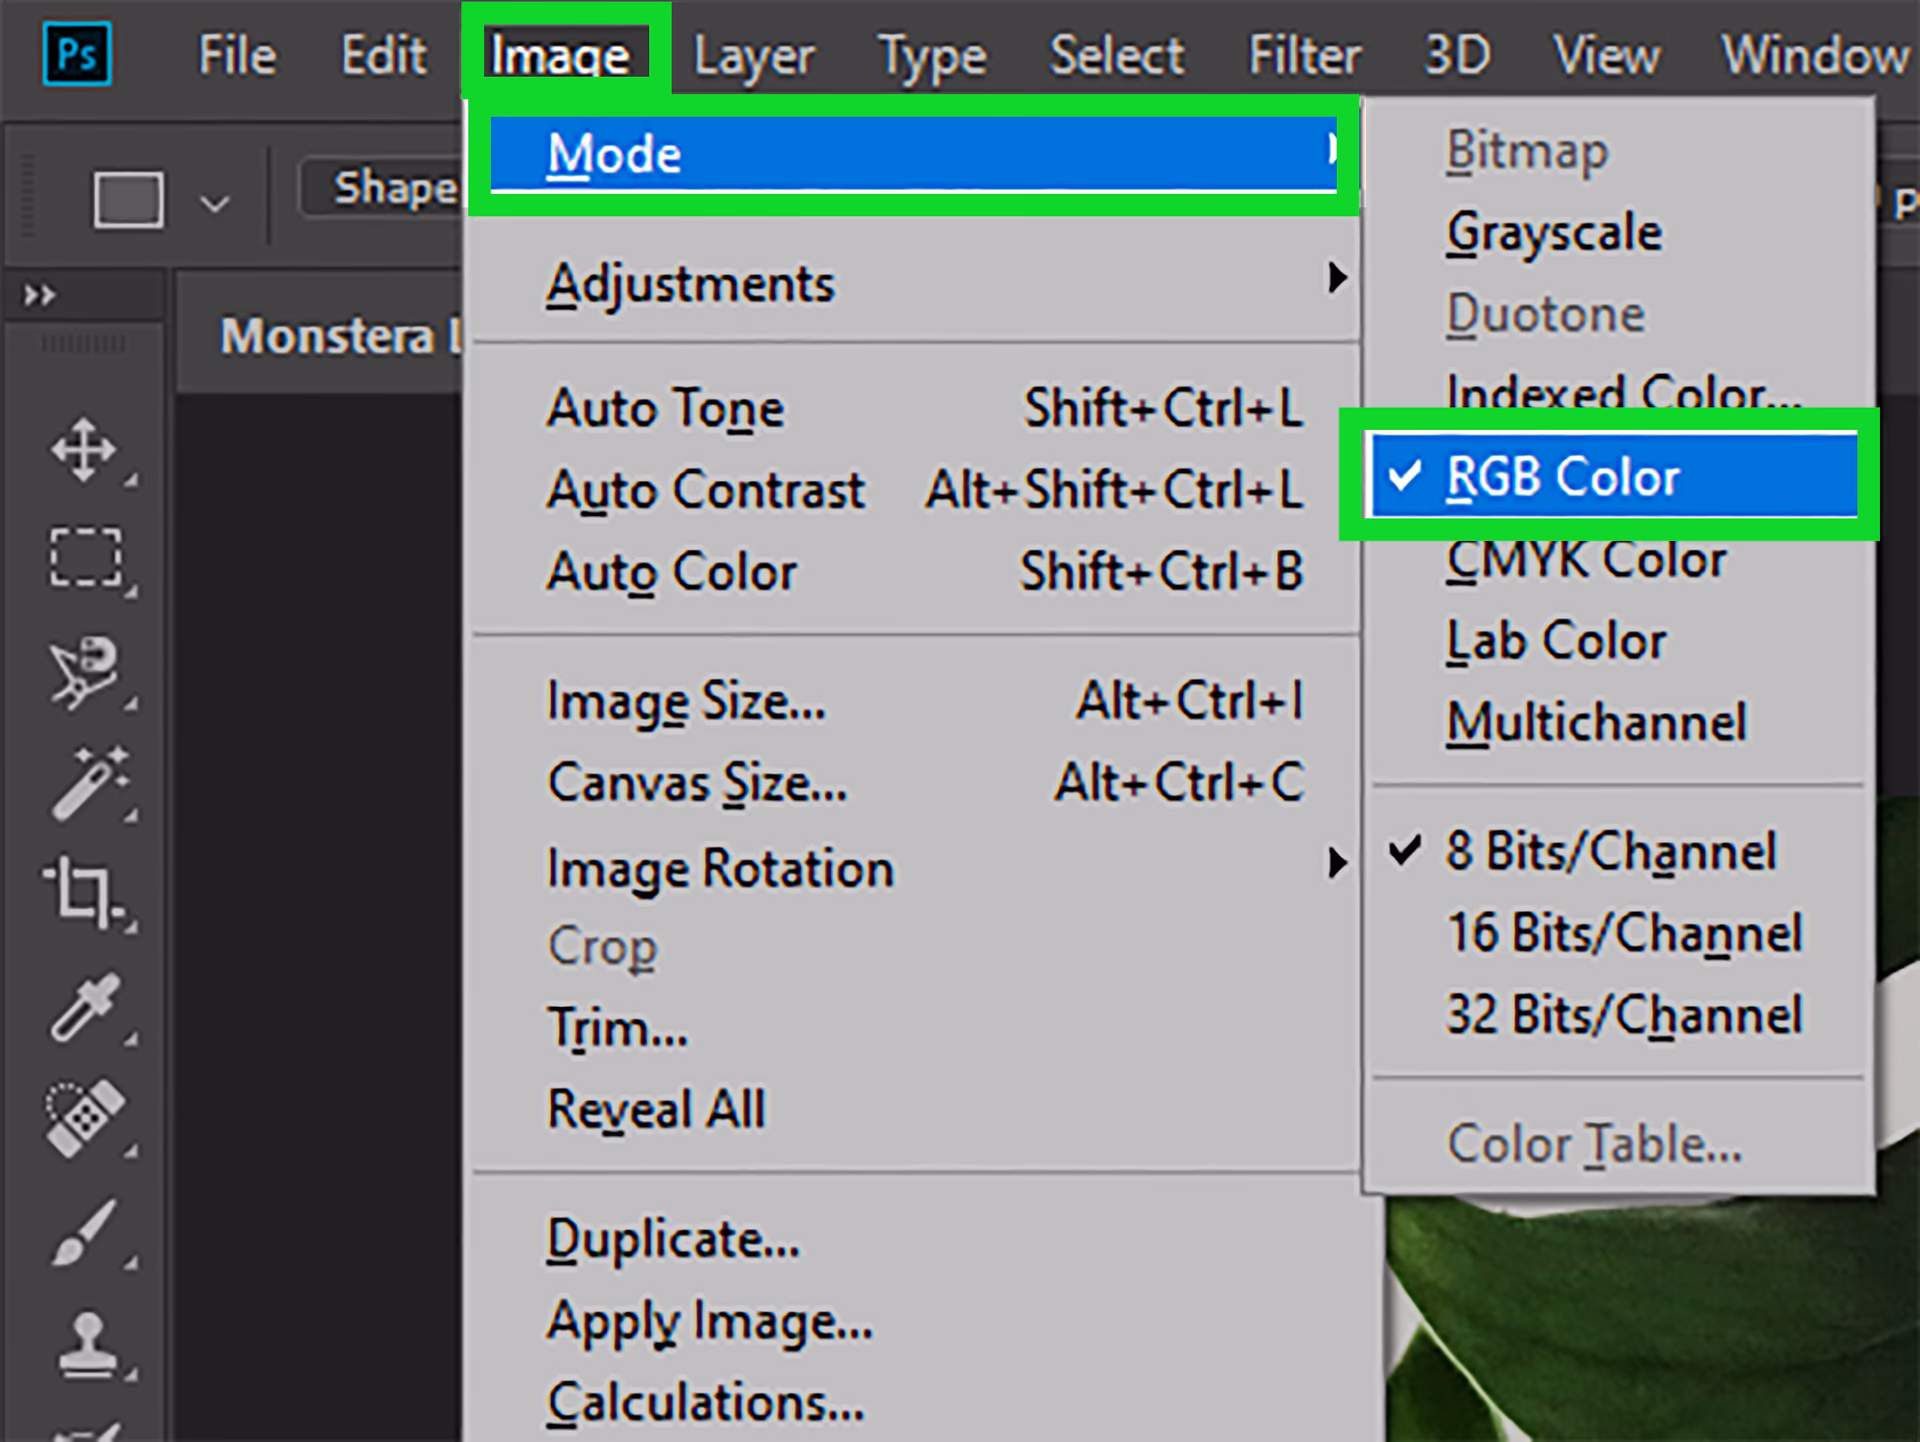Select the Move tool
The image size is (1920, 1442).
click(x=85, y=450)
